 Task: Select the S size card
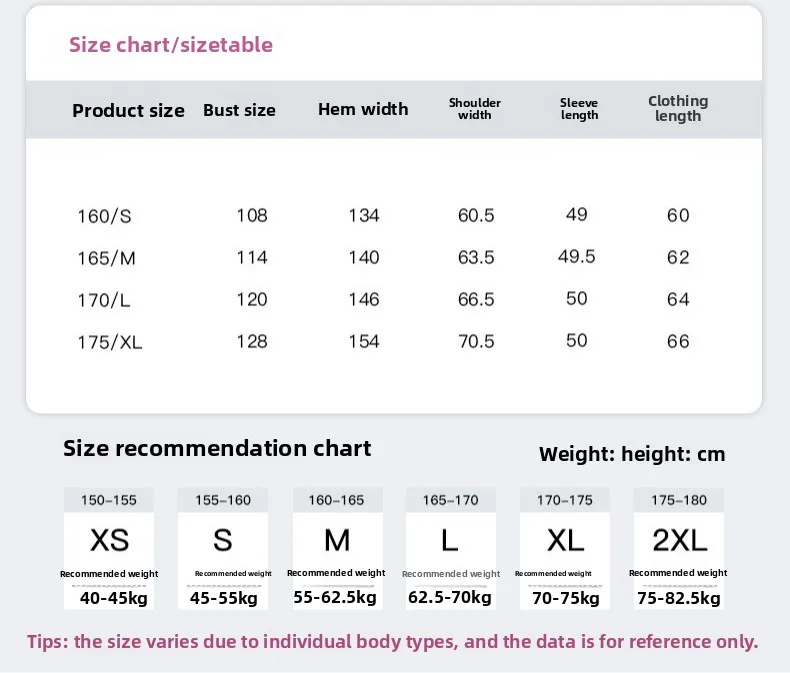coord(223,549)
